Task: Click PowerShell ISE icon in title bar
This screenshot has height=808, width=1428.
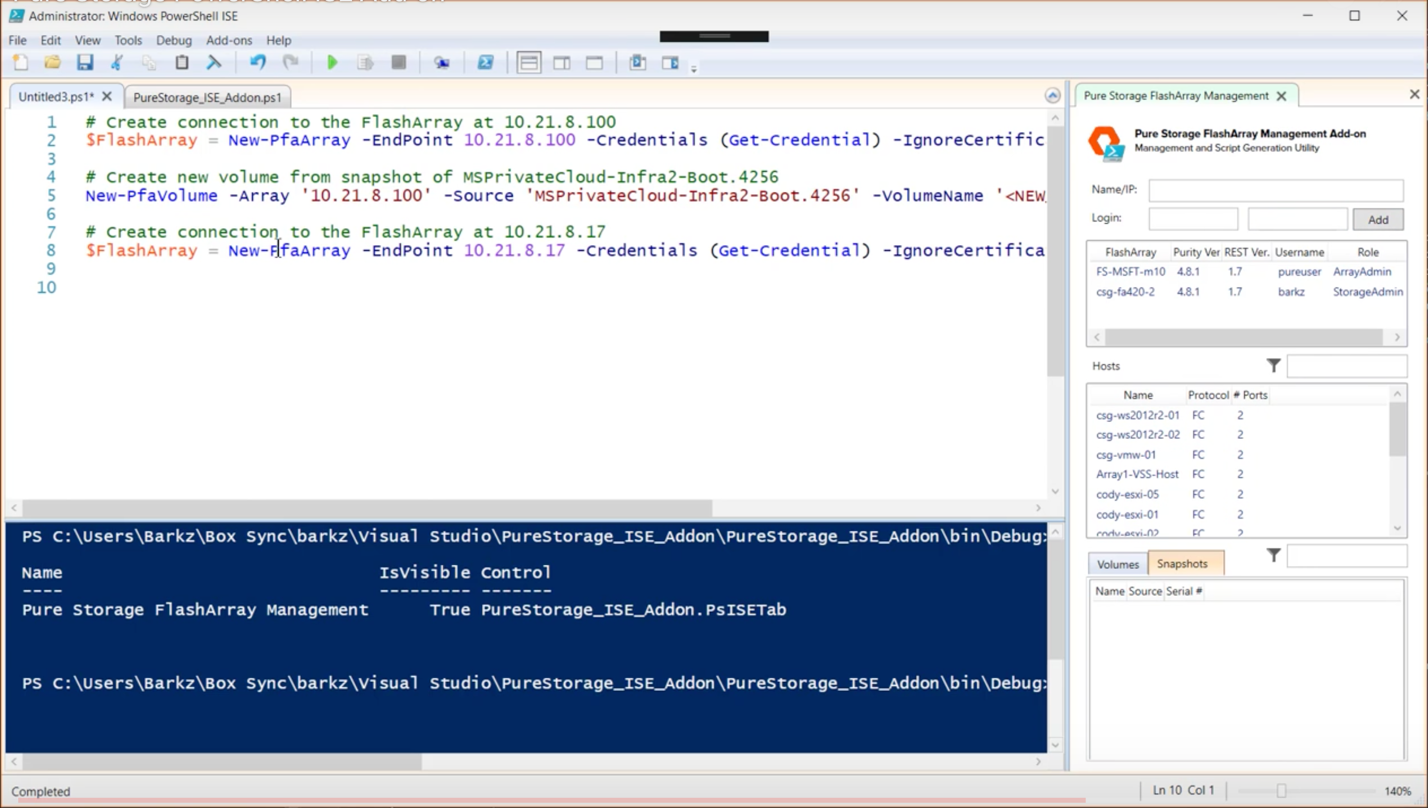Action: [x=16, y=16]
